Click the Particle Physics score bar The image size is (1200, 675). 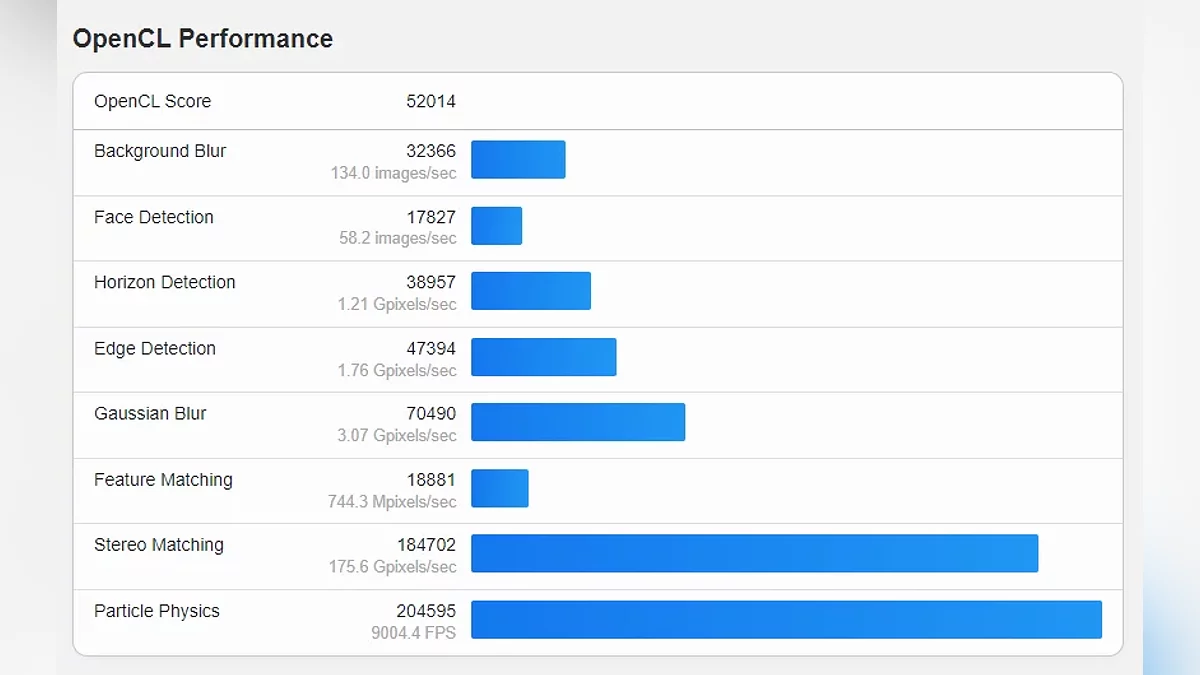click(x=786, y=619)
